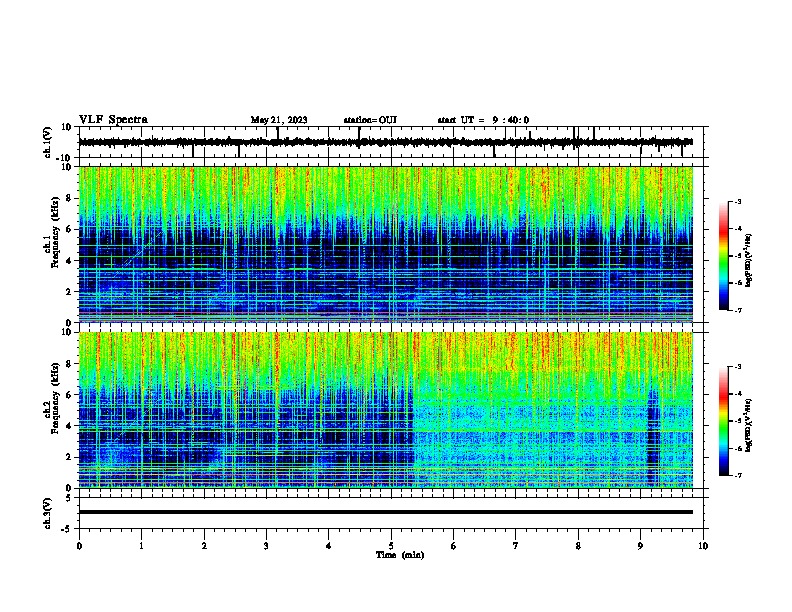Click the time axis tick label "10"
The image size is (792, 612).
click(x=703, y=546)
